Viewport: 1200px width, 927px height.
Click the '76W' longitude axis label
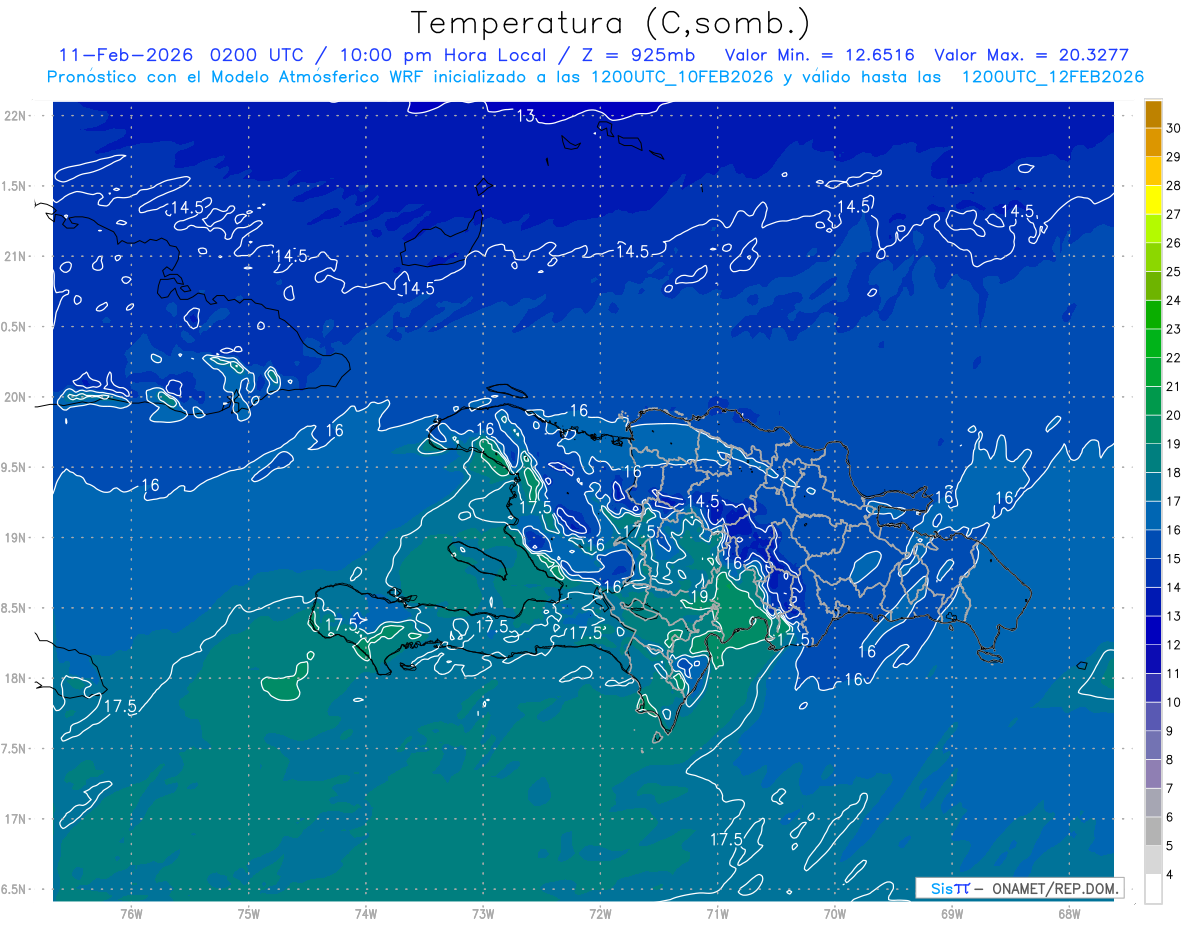pyautogui.click(x=131, y=913)
